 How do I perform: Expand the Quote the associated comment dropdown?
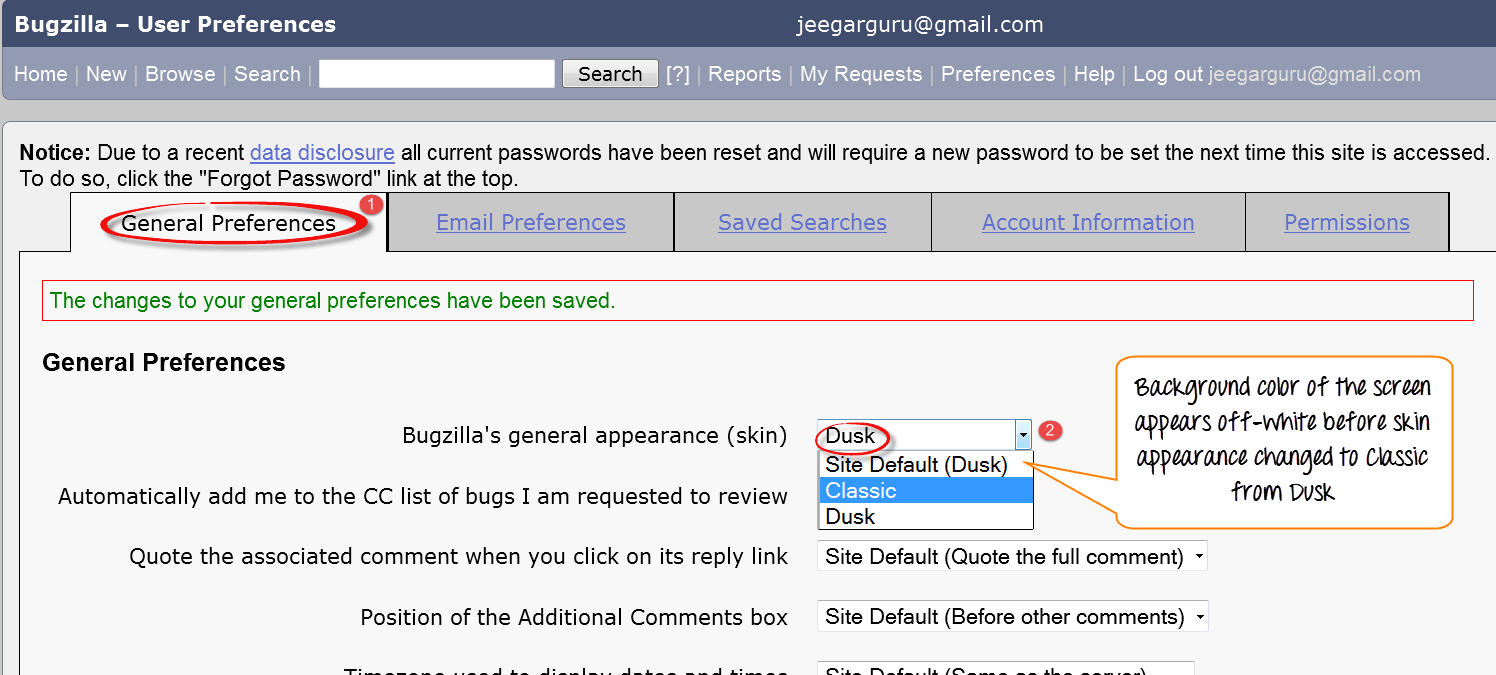(1011, 556)
